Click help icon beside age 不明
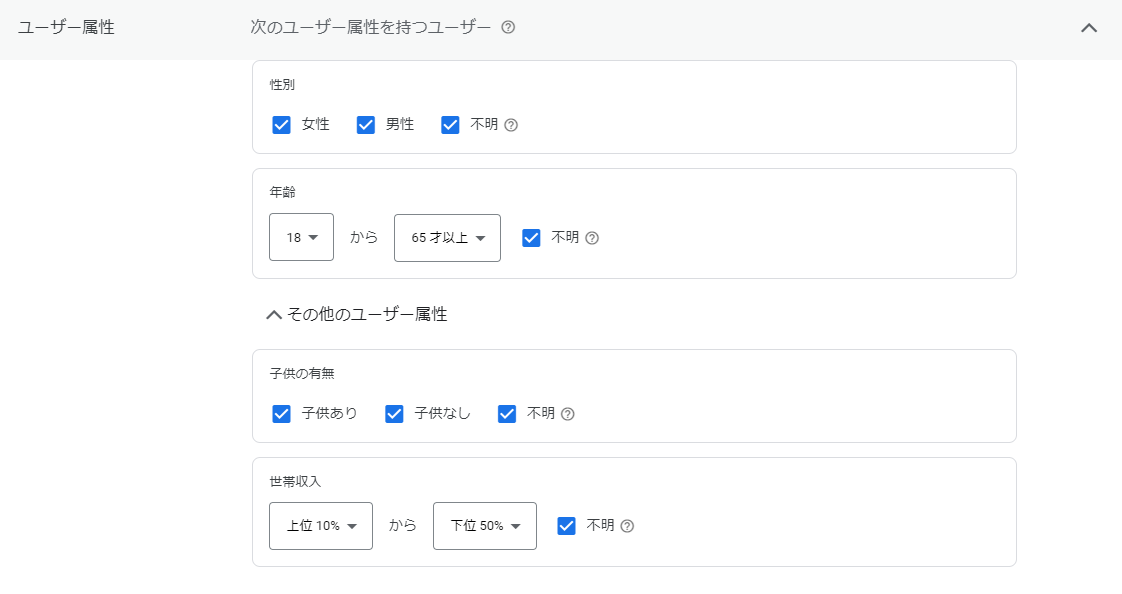This screenshot has height=594, width=1122. coord(592,238)
